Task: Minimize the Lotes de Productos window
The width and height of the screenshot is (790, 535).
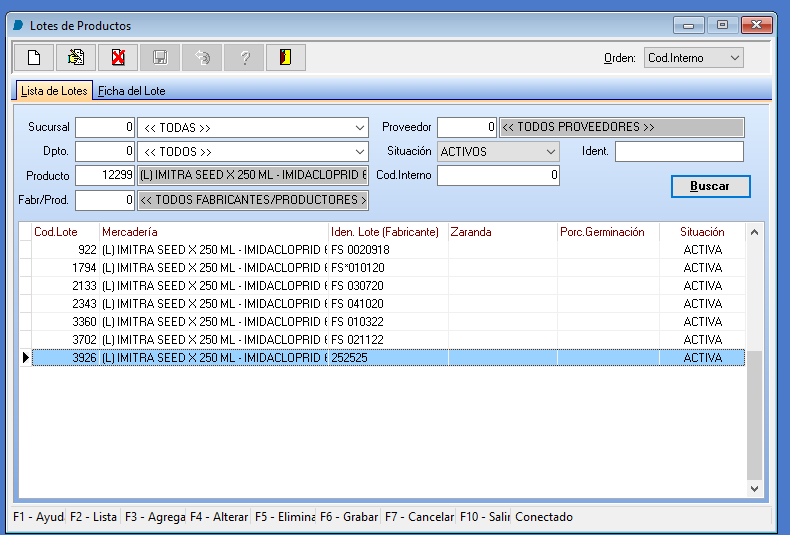Action: coord(689,25)
